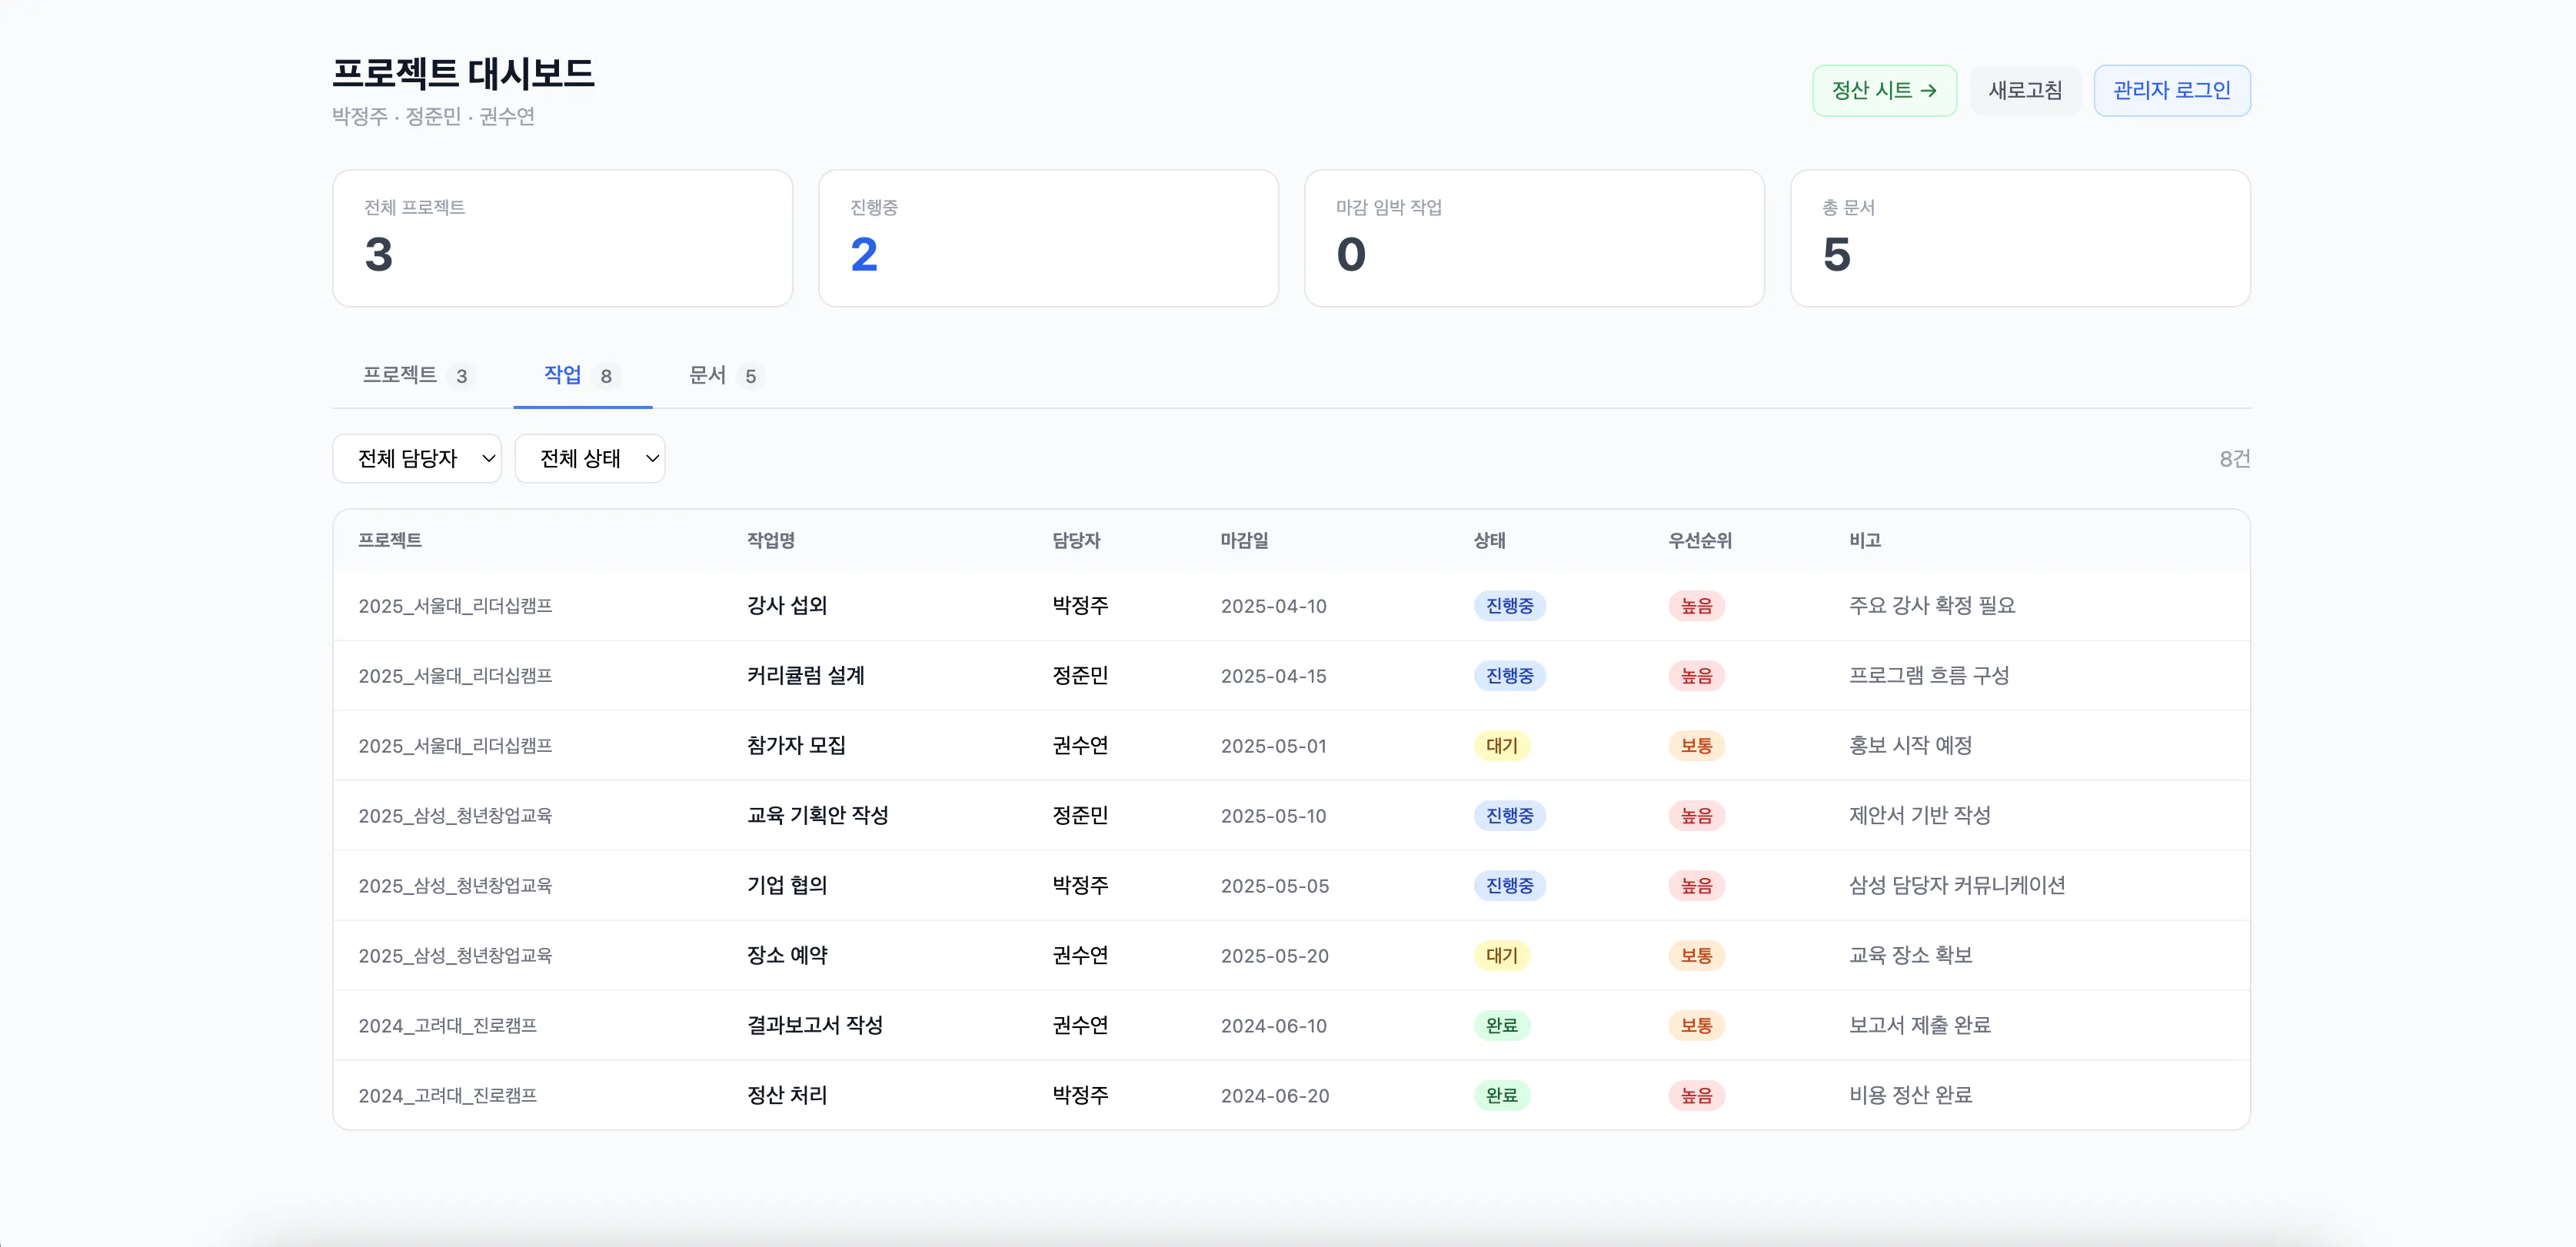Expand the 전체 담당자 dropdown

tap(417, 459)
